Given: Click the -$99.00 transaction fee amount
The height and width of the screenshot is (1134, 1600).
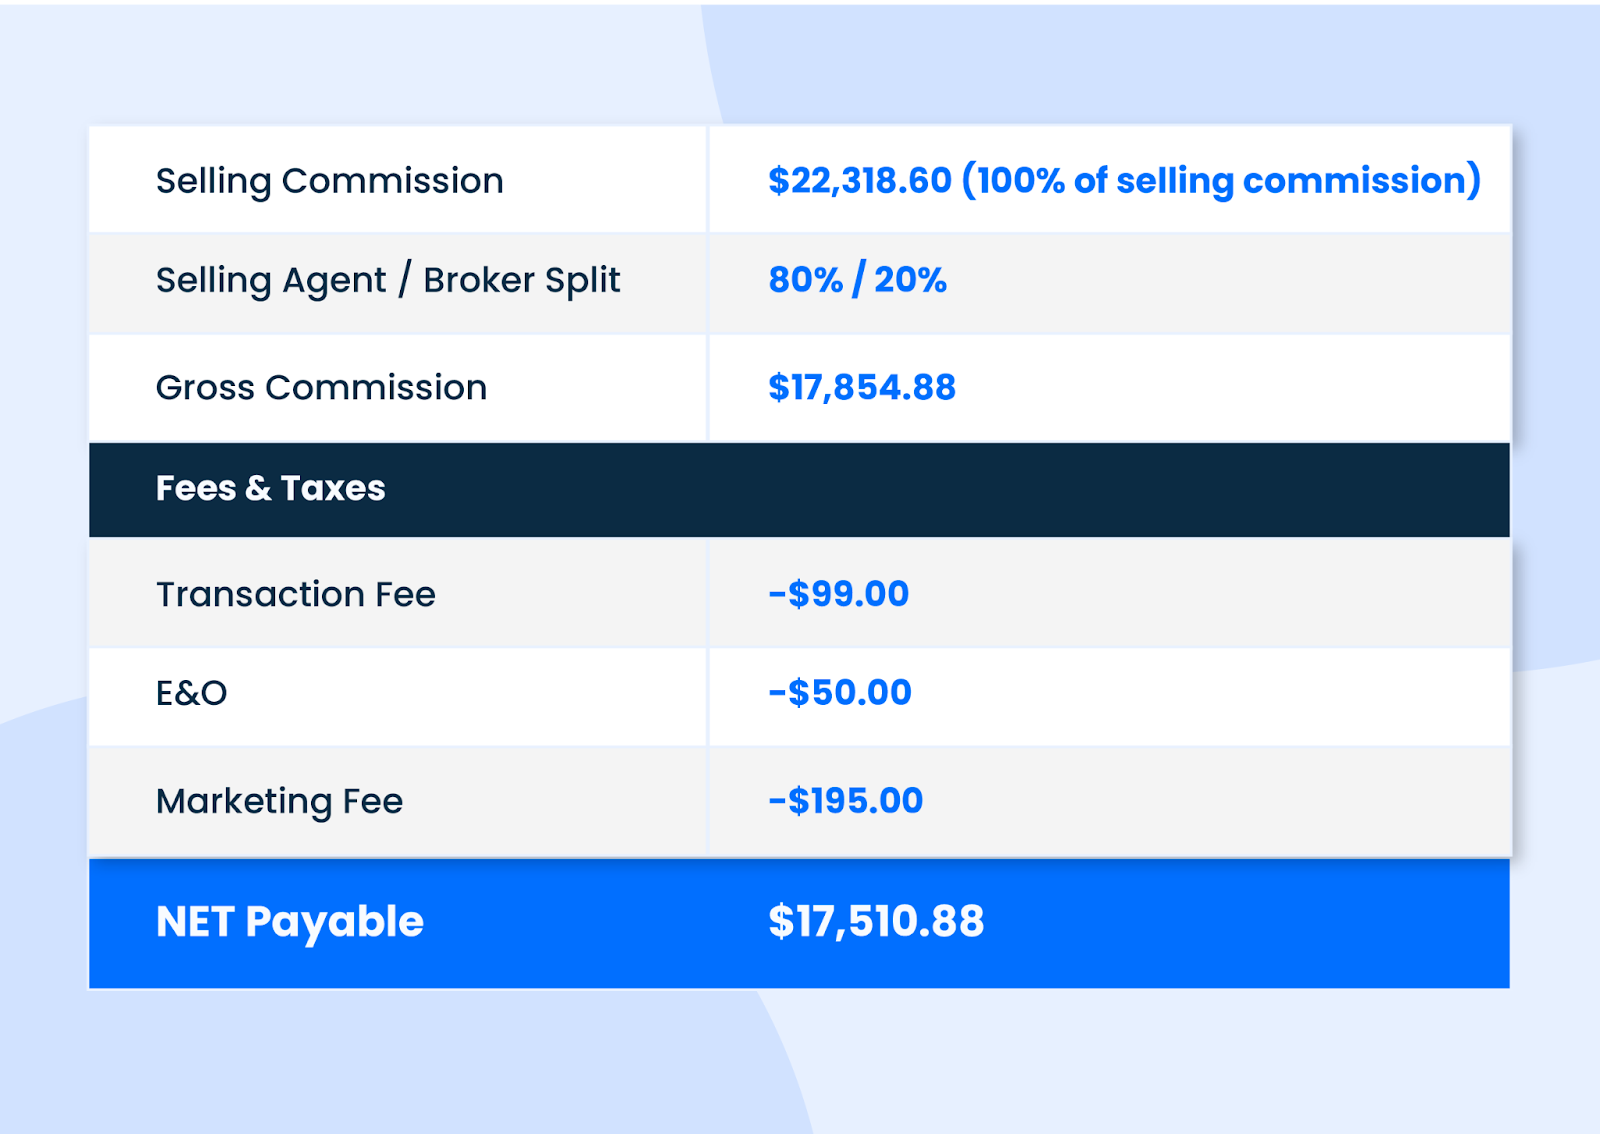Looking at the screenshot, I should [838, 594].
